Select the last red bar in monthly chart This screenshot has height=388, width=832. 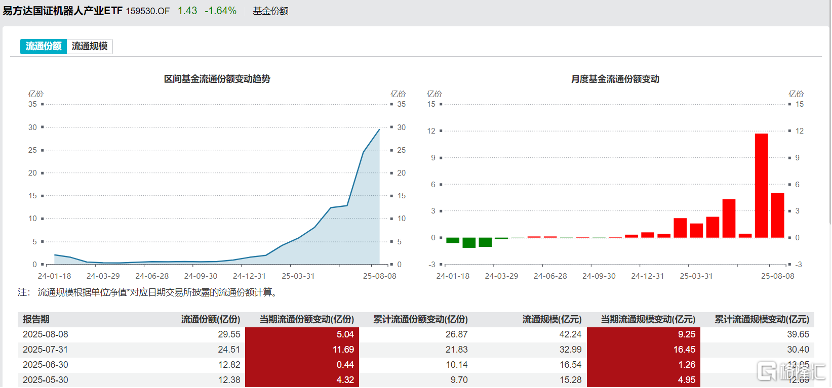click(777, 215)
